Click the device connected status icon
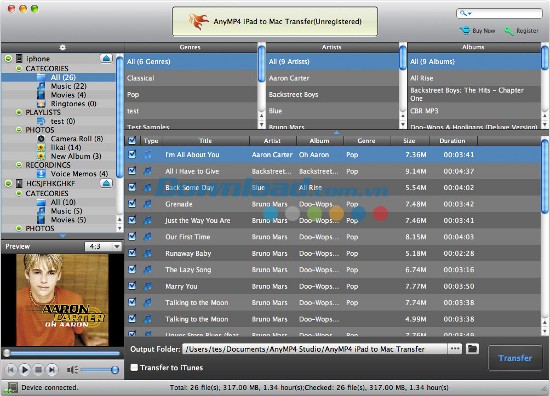The width and height of the screenshot is (550, 396). pyautogui.click(x=11, y=388)
